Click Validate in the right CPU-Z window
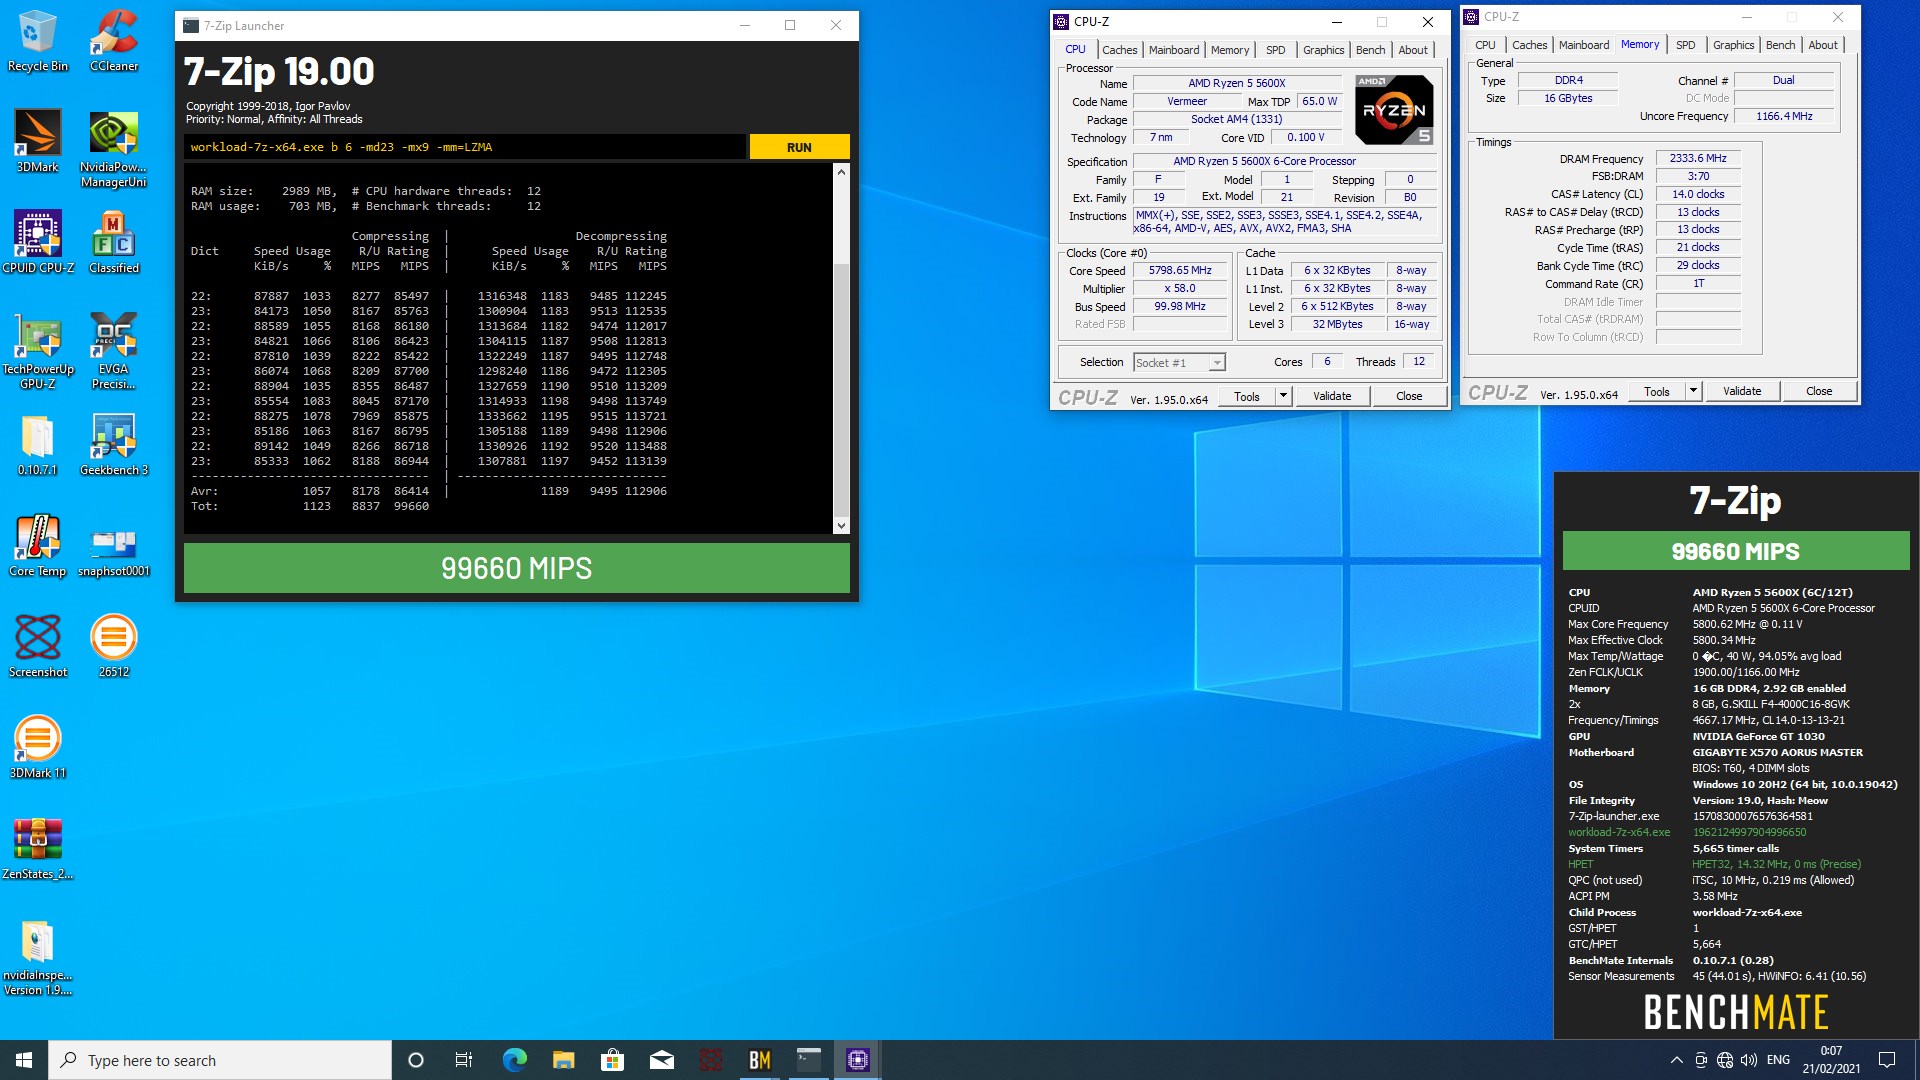Screen dimensions: 1920x1080 pyautogui.click(x=1741, y=391)
